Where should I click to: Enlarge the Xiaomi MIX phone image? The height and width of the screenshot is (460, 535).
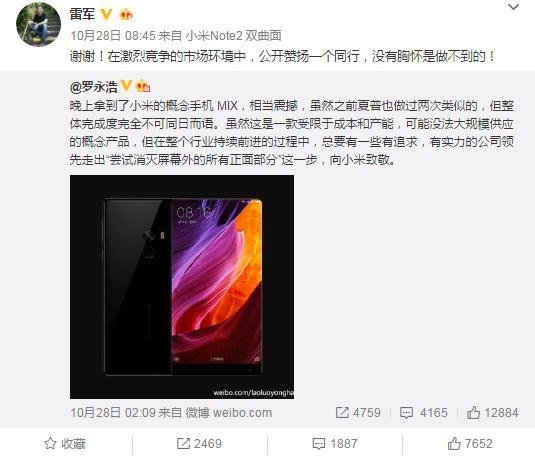182,287
